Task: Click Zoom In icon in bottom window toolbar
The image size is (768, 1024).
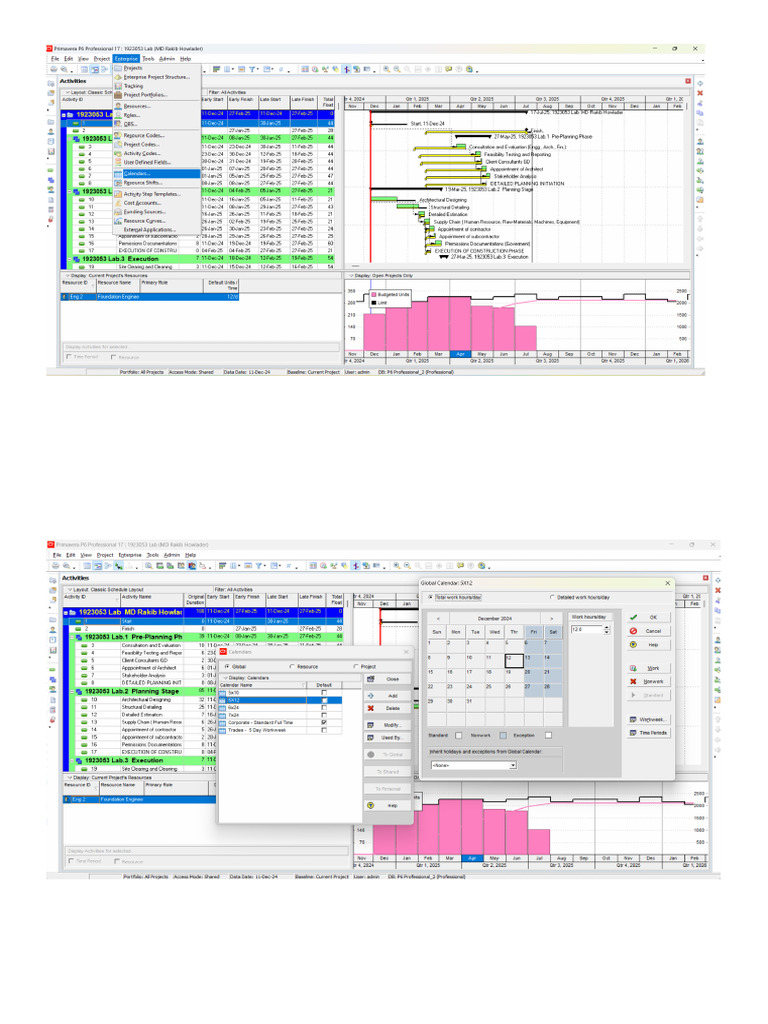Action: 396,566
